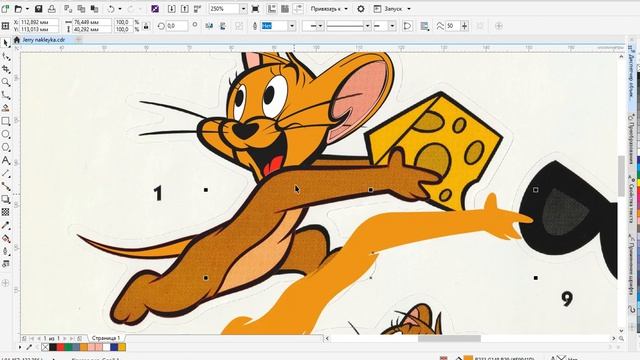Toggle show grid icon
Image resolution: width=640 pixels, height=360 pixels.
coord(285,9)
